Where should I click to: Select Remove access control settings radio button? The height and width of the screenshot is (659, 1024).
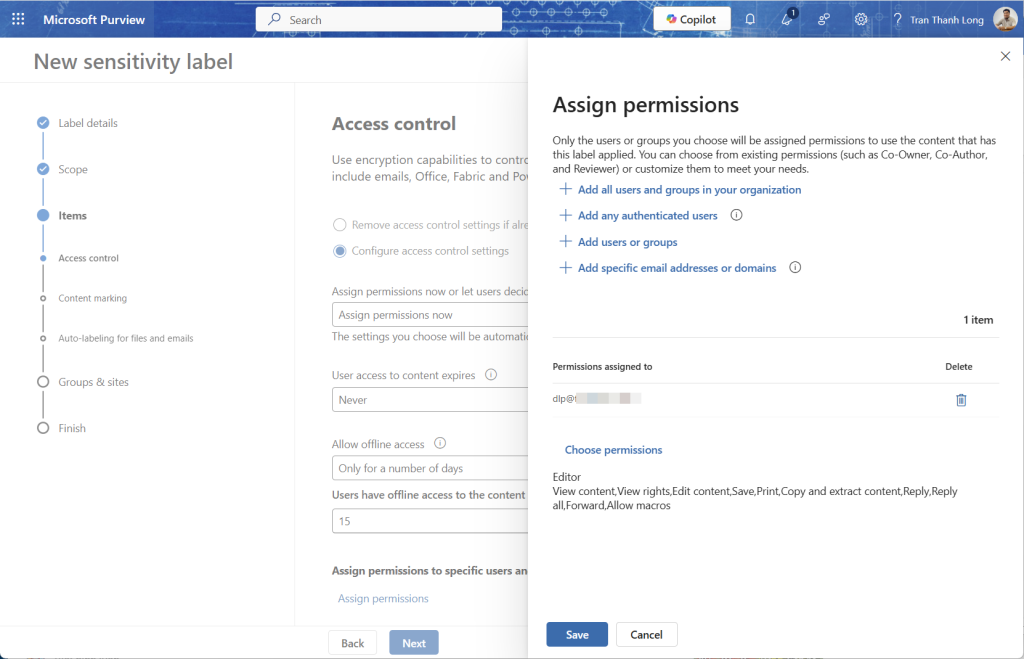point(340,225)
